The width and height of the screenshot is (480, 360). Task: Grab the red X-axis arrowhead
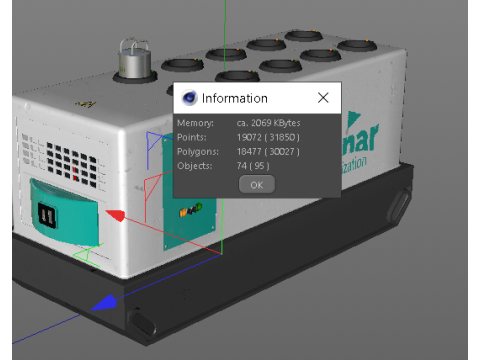coord(115,215)
